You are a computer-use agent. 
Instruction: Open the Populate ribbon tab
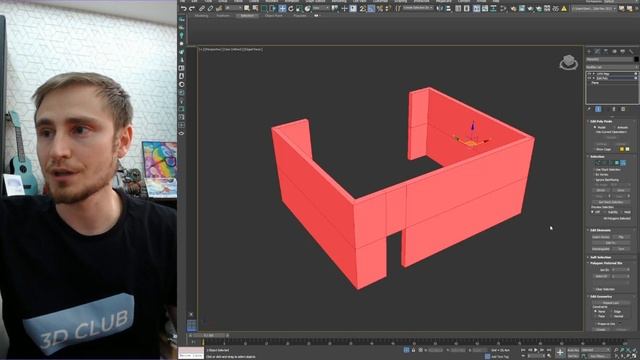(x=300, y=16)
